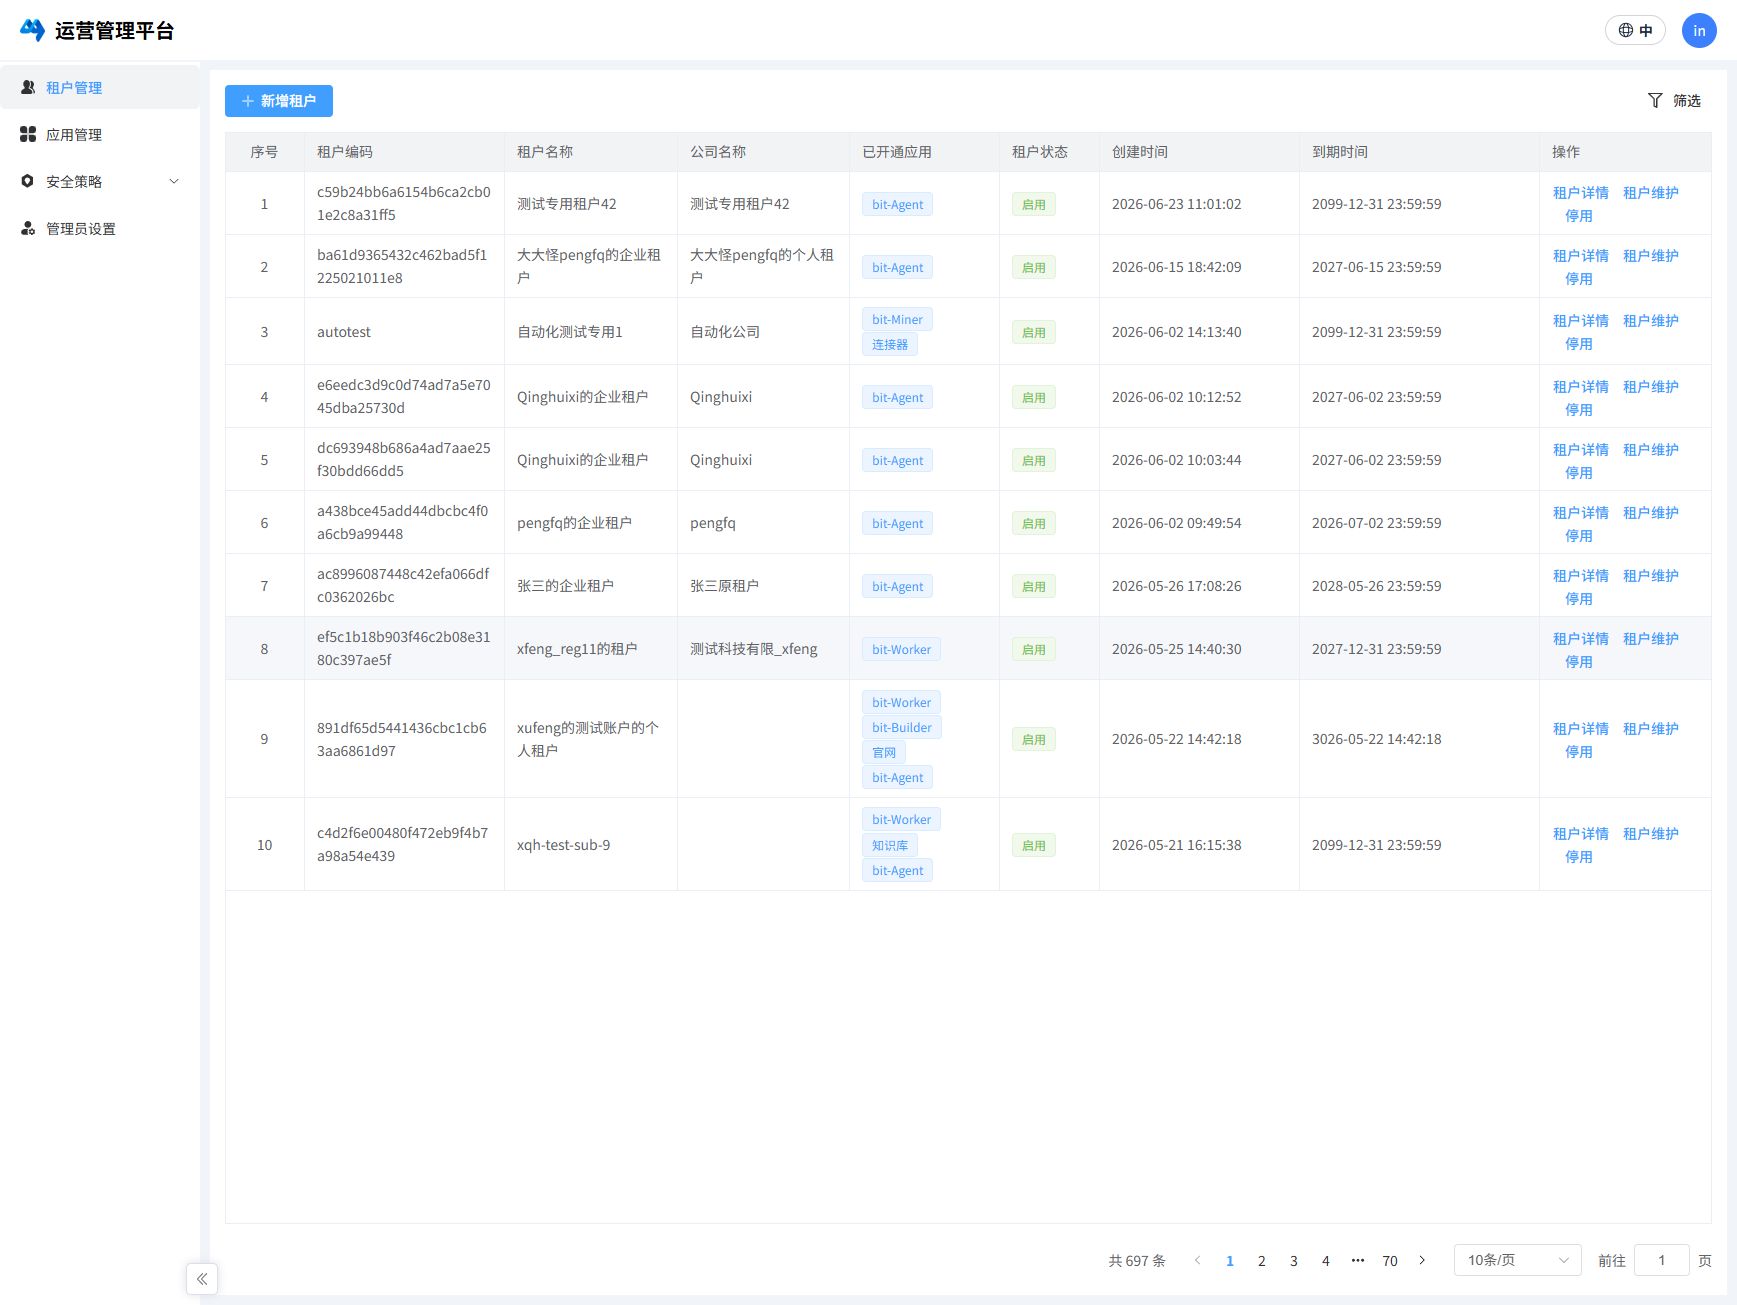This screenshot has width=1737, height=1305.
Task: Go to last page 70
Action: pyautogui.click(x=1390, y=1260)
